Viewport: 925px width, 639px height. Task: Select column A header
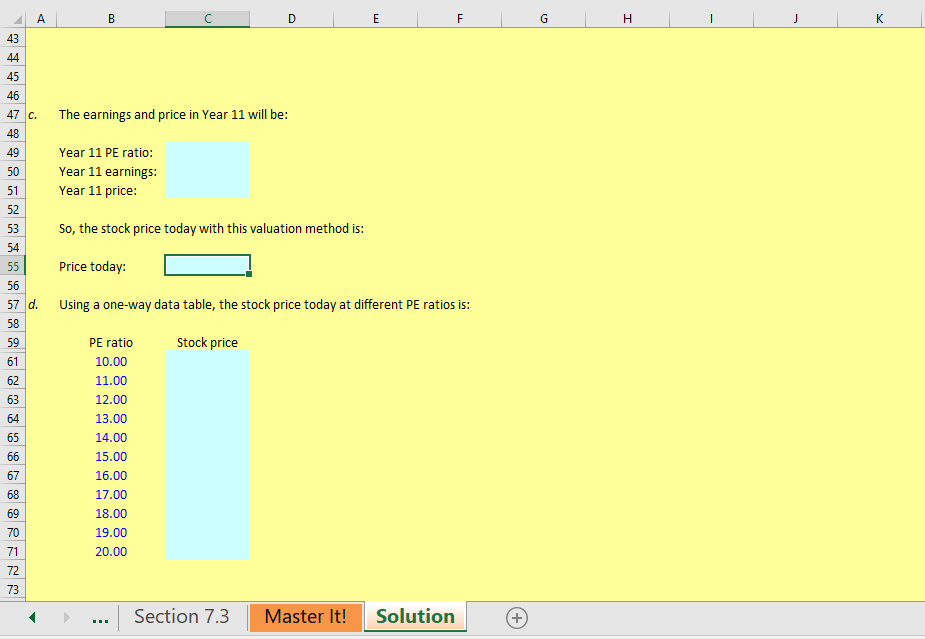[41, 19]
